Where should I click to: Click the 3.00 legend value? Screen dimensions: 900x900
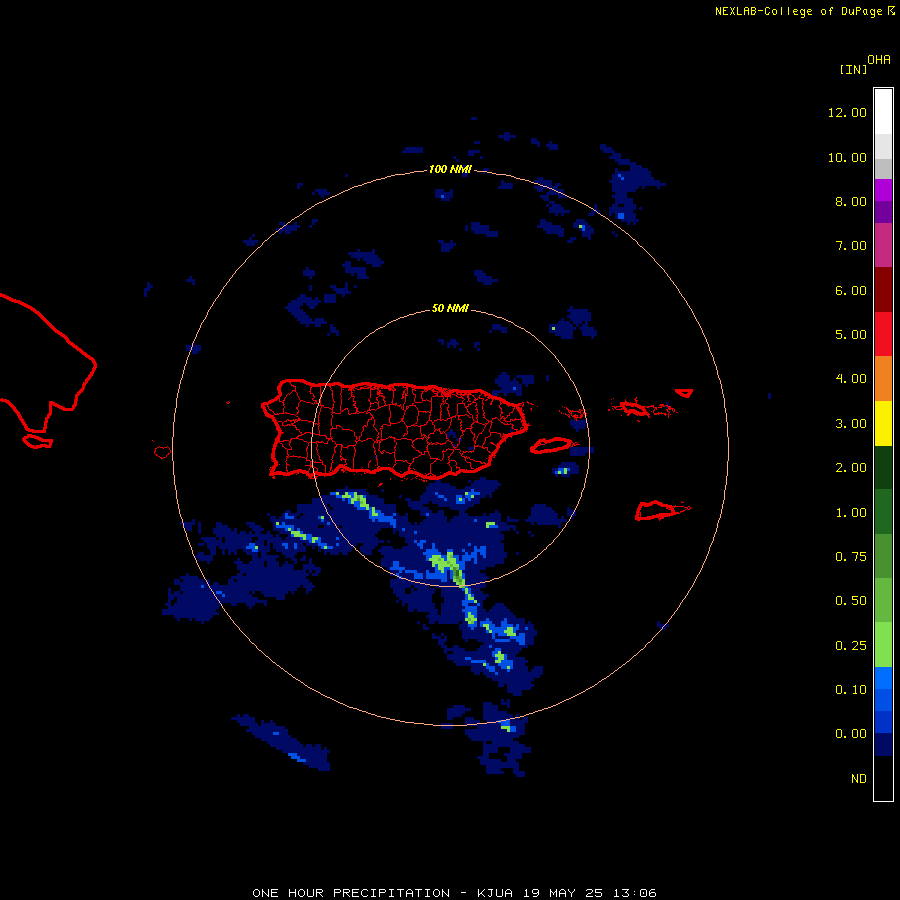coord(851,424)
